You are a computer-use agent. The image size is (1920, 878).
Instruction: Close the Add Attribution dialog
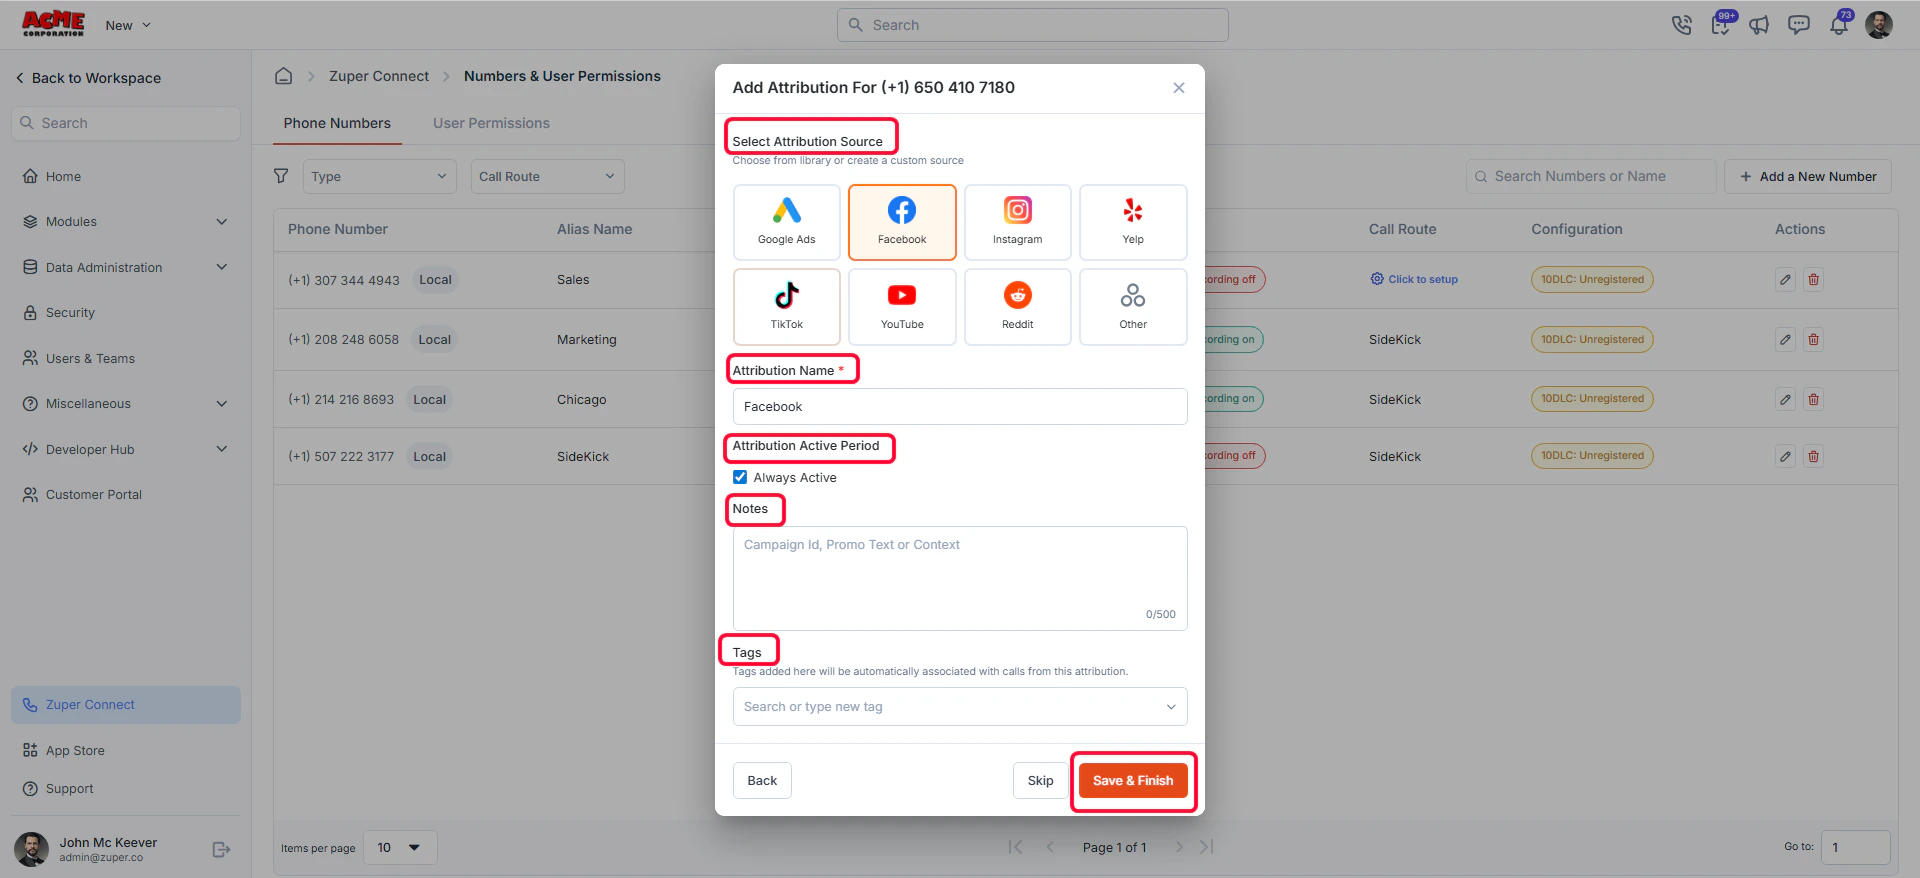coord(1179,88)
